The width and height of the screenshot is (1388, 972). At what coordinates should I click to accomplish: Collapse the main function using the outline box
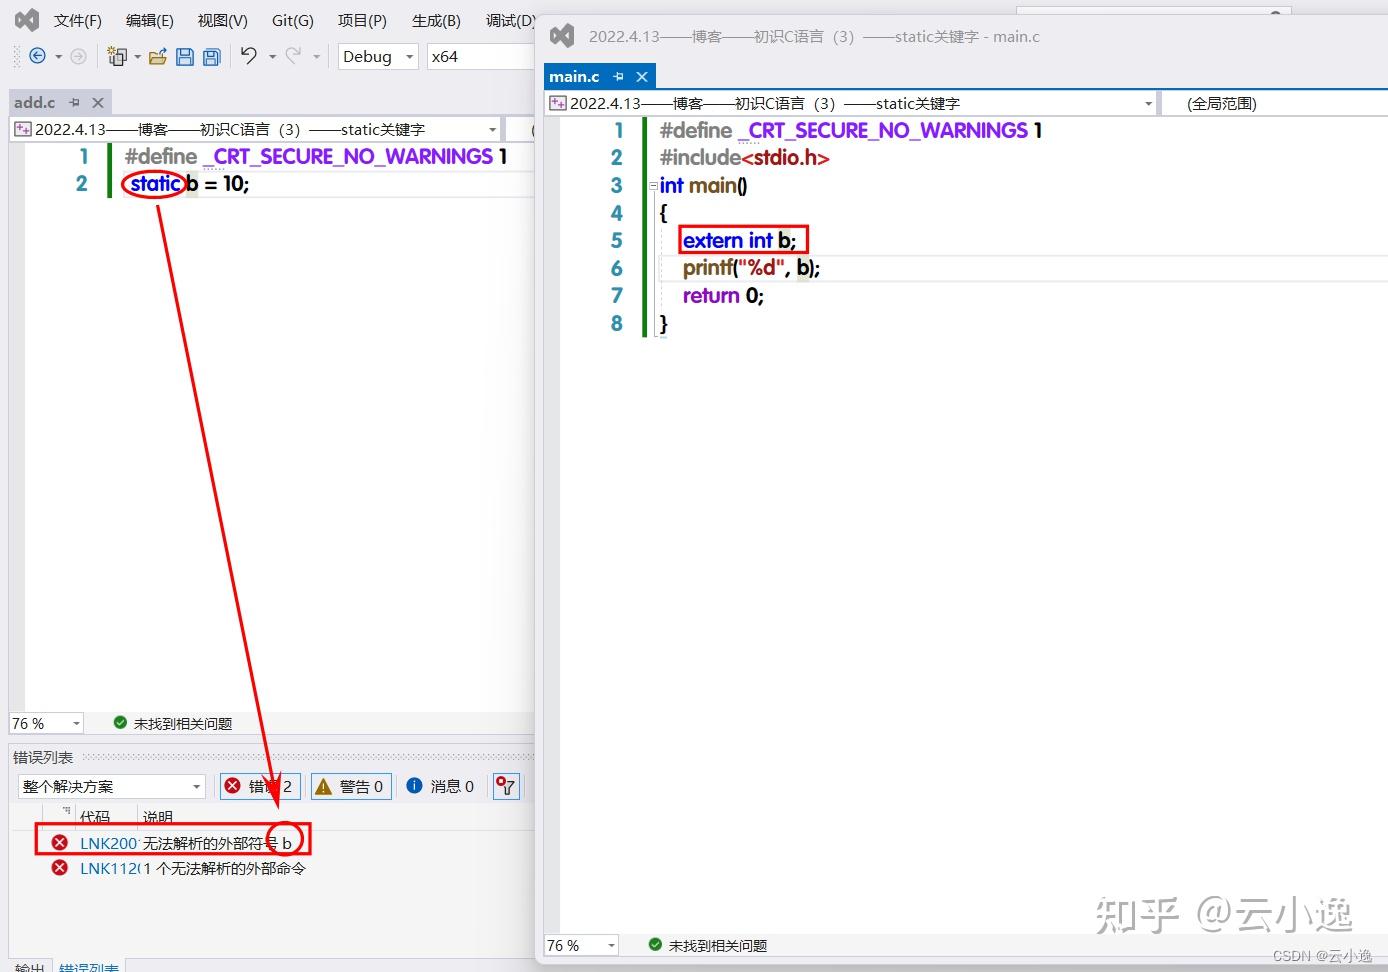pyautogui.click(x=652, y=186)
